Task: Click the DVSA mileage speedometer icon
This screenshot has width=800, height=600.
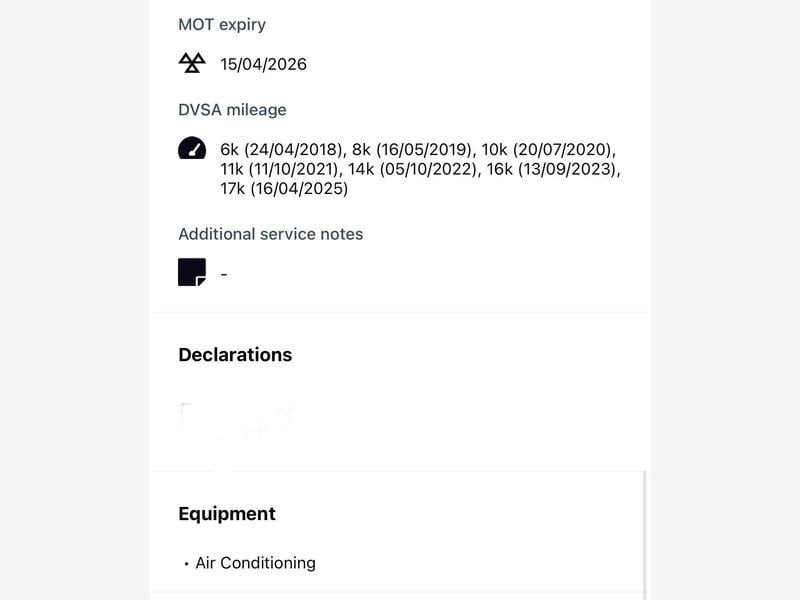Action: coord(192,148)
